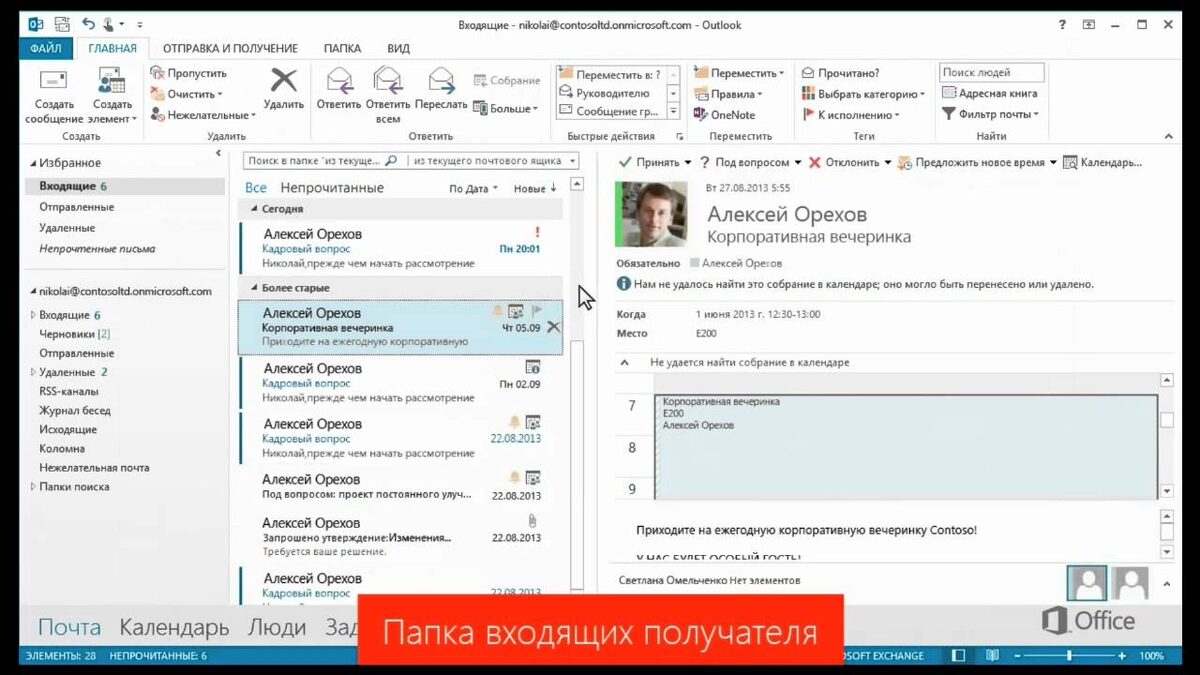This screenshot has height=675, width=1200.
Task: Click the undo arrow in quick access toolbar
Action: tap(90, 23)
